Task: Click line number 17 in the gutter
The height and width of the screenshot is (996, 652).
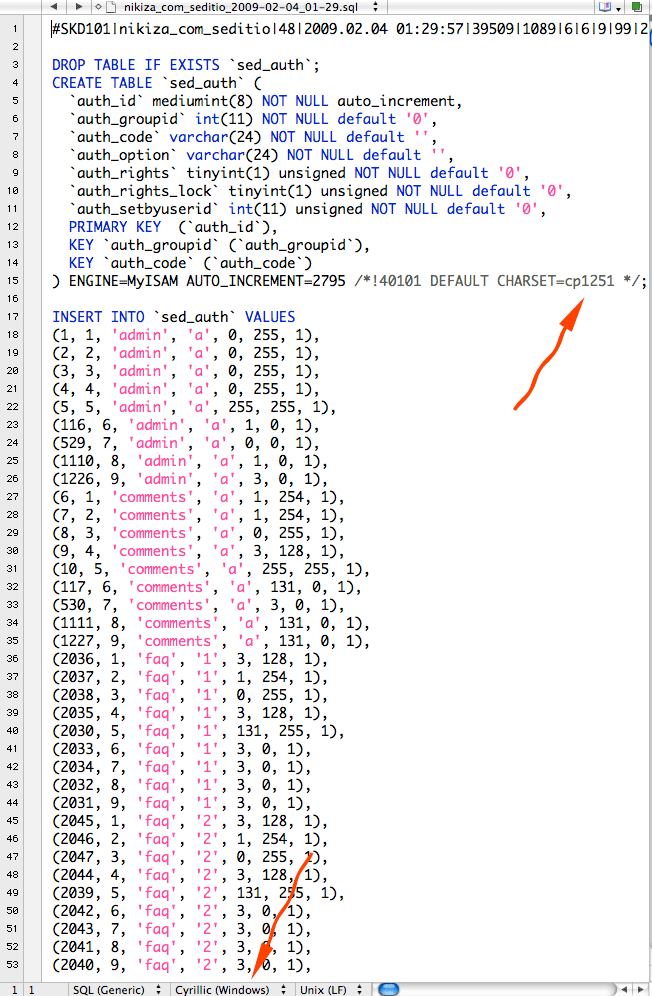Action: point(15,317)
